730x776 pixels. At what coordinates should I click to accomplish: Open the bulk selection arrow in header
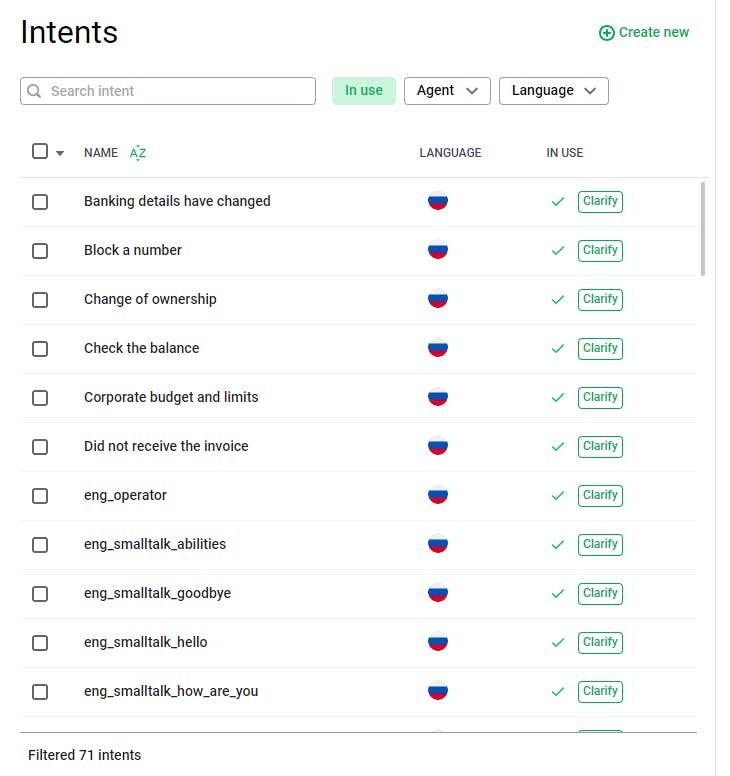[60, 154]
